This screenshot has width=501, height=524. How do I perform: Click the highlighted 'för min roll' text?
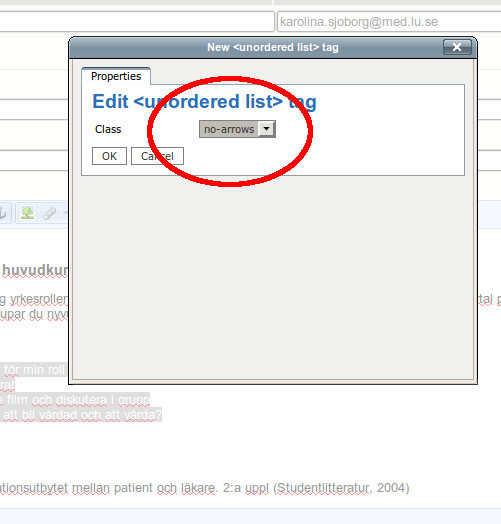(x=34, y=370)
